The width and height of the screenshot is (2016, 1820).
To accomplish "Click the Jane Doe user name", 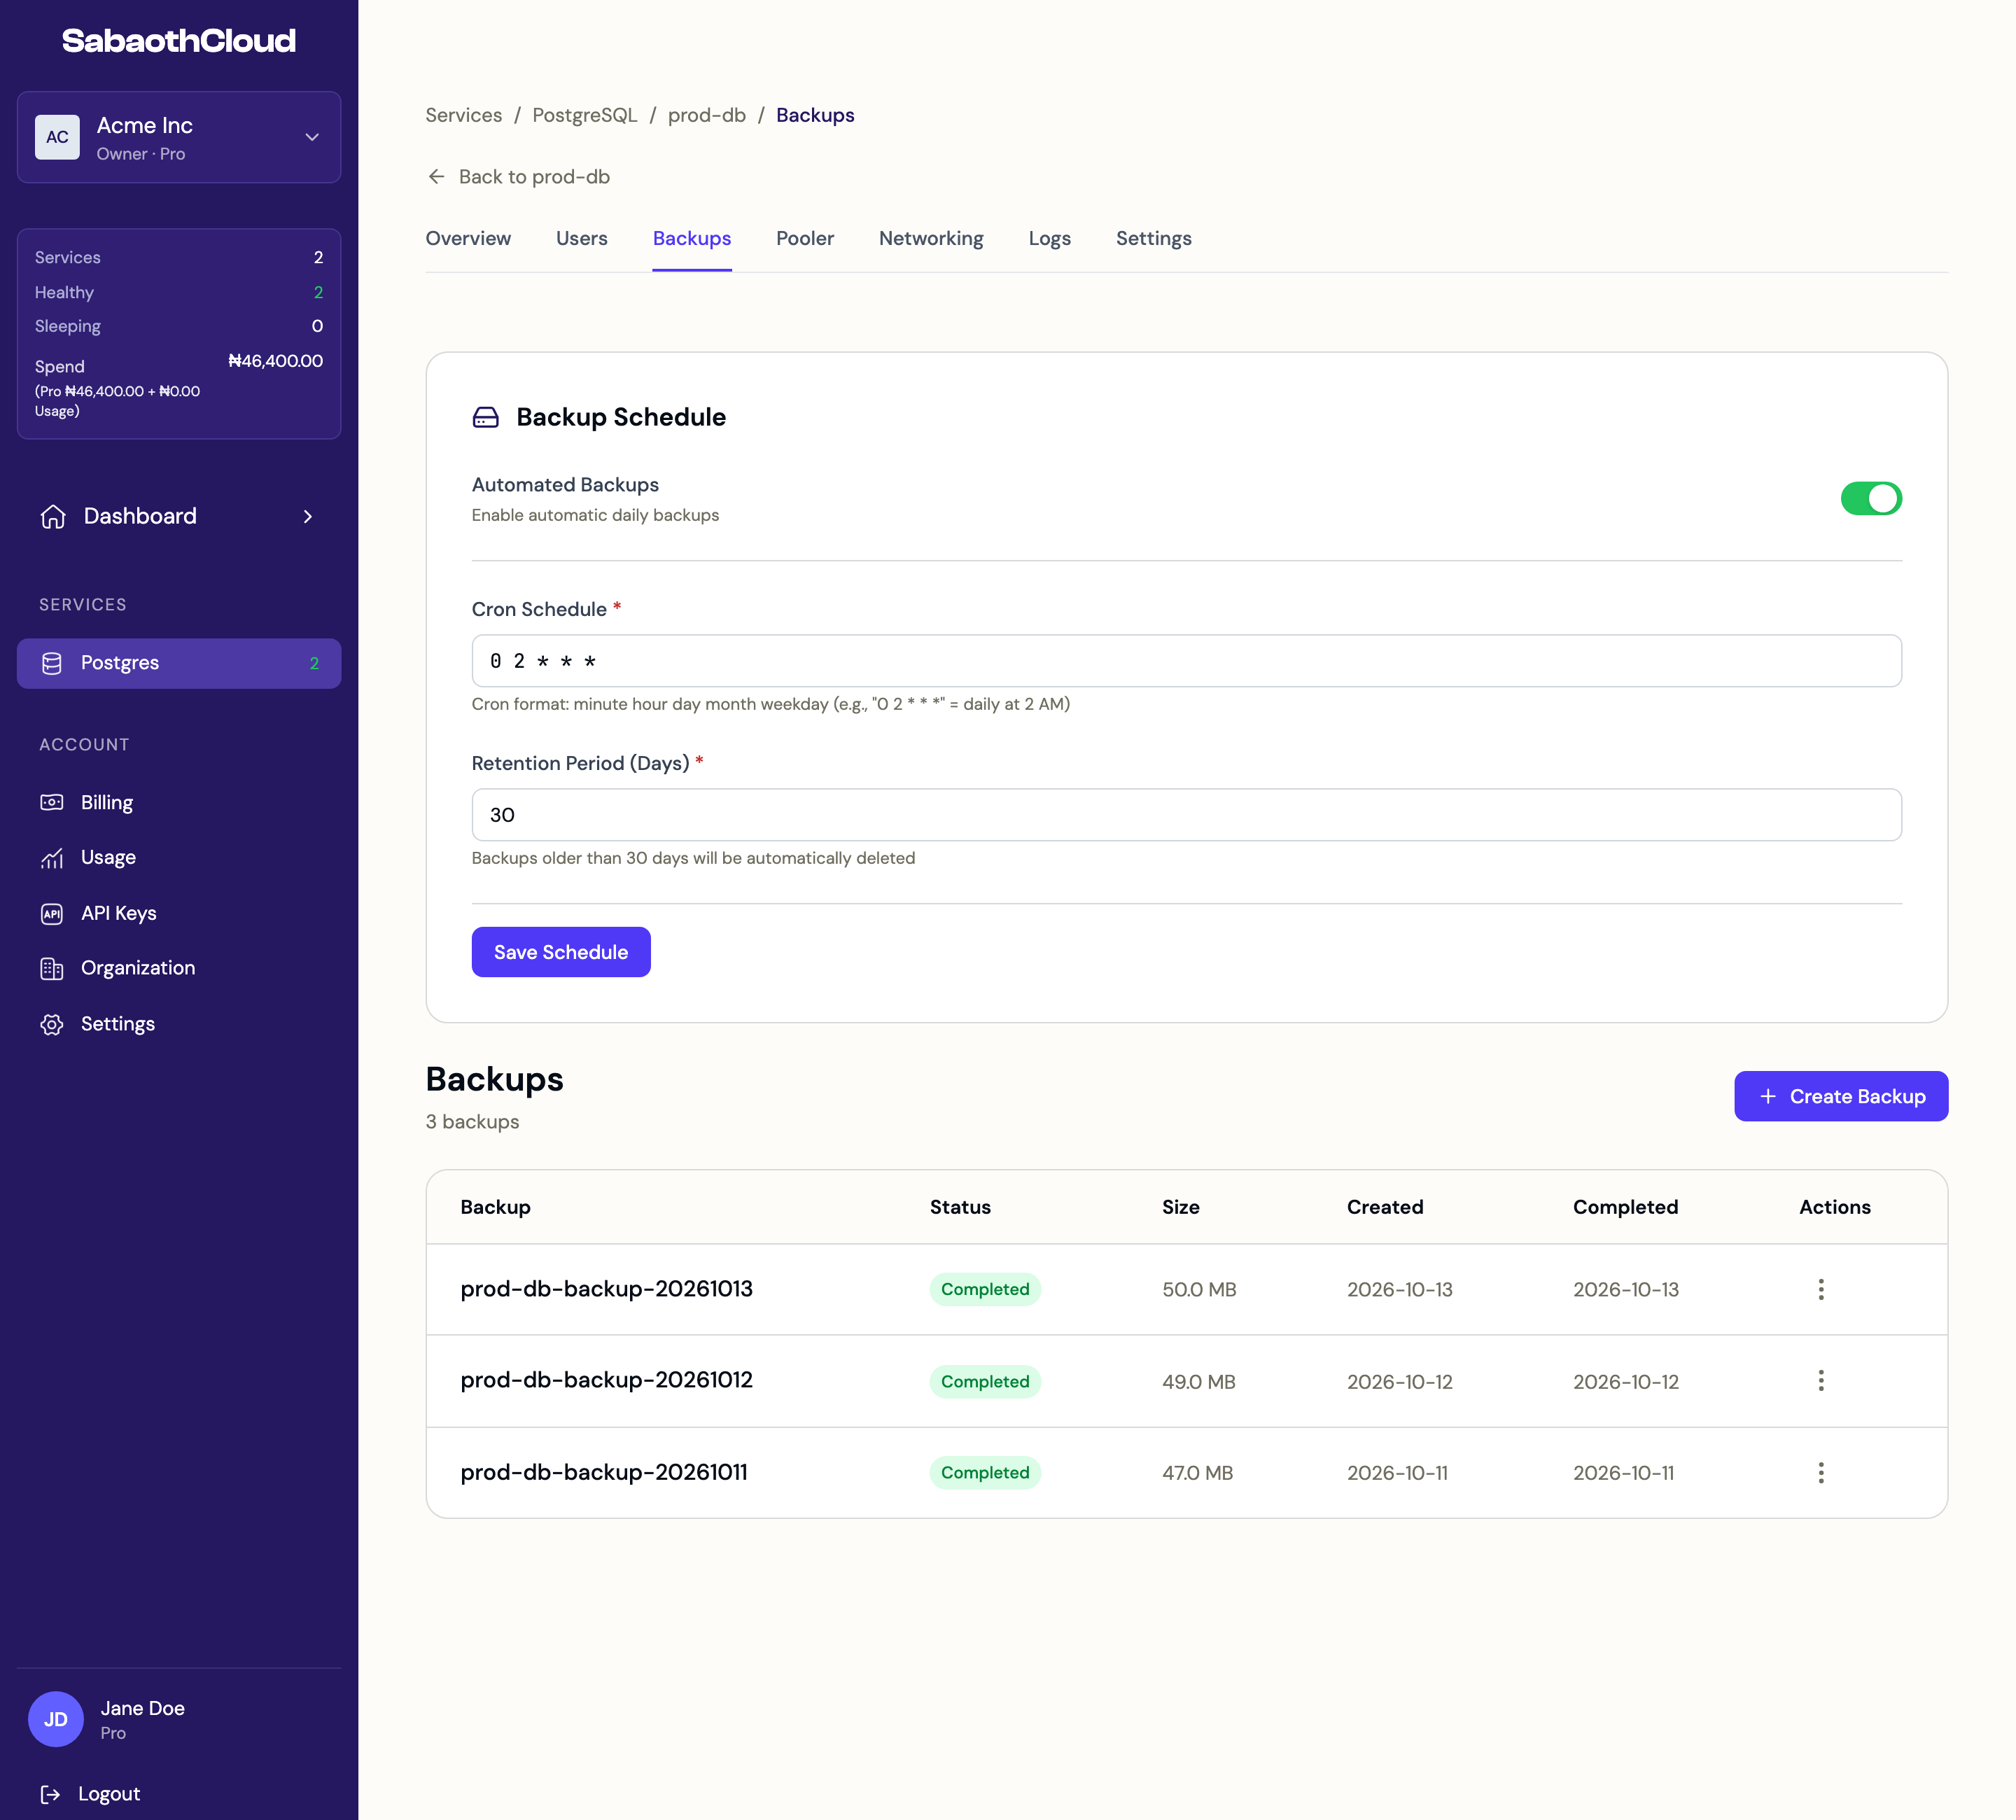I will click(x=143, y=1708).
